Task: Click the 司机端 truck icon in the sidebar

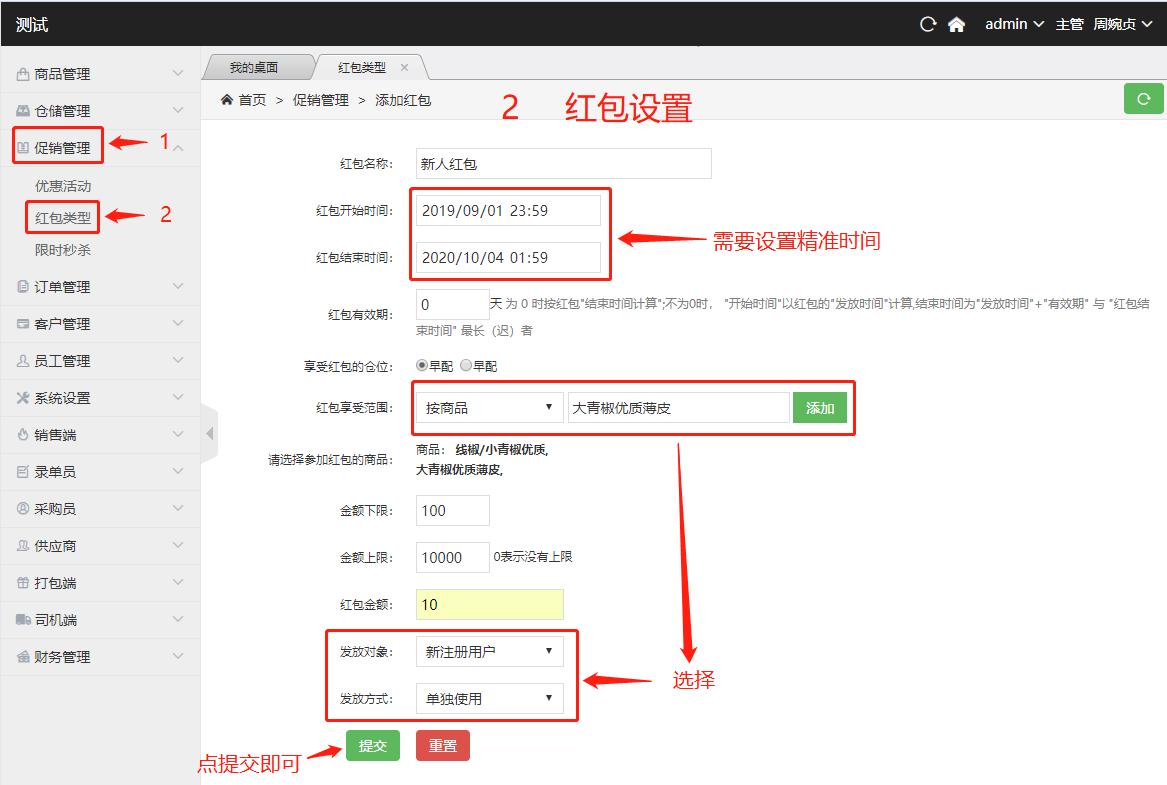Action: pos(22,620)
